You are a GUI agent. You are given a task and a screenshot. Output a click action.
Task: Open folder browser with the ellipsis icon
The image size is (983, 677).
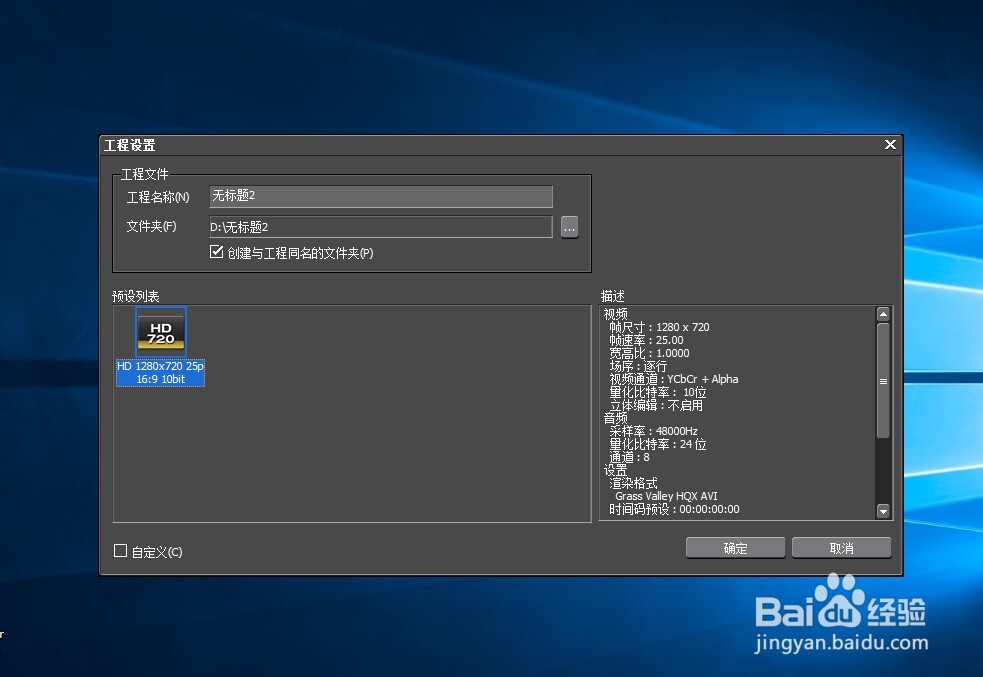[x=569, y=227]
